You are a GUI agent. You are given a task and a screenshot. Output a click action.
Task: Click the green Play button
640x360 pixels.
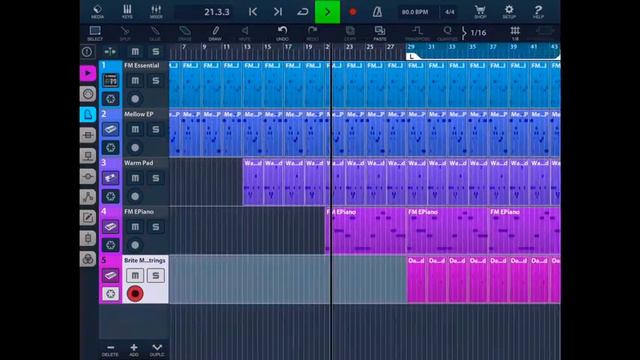tap(327, 12)
